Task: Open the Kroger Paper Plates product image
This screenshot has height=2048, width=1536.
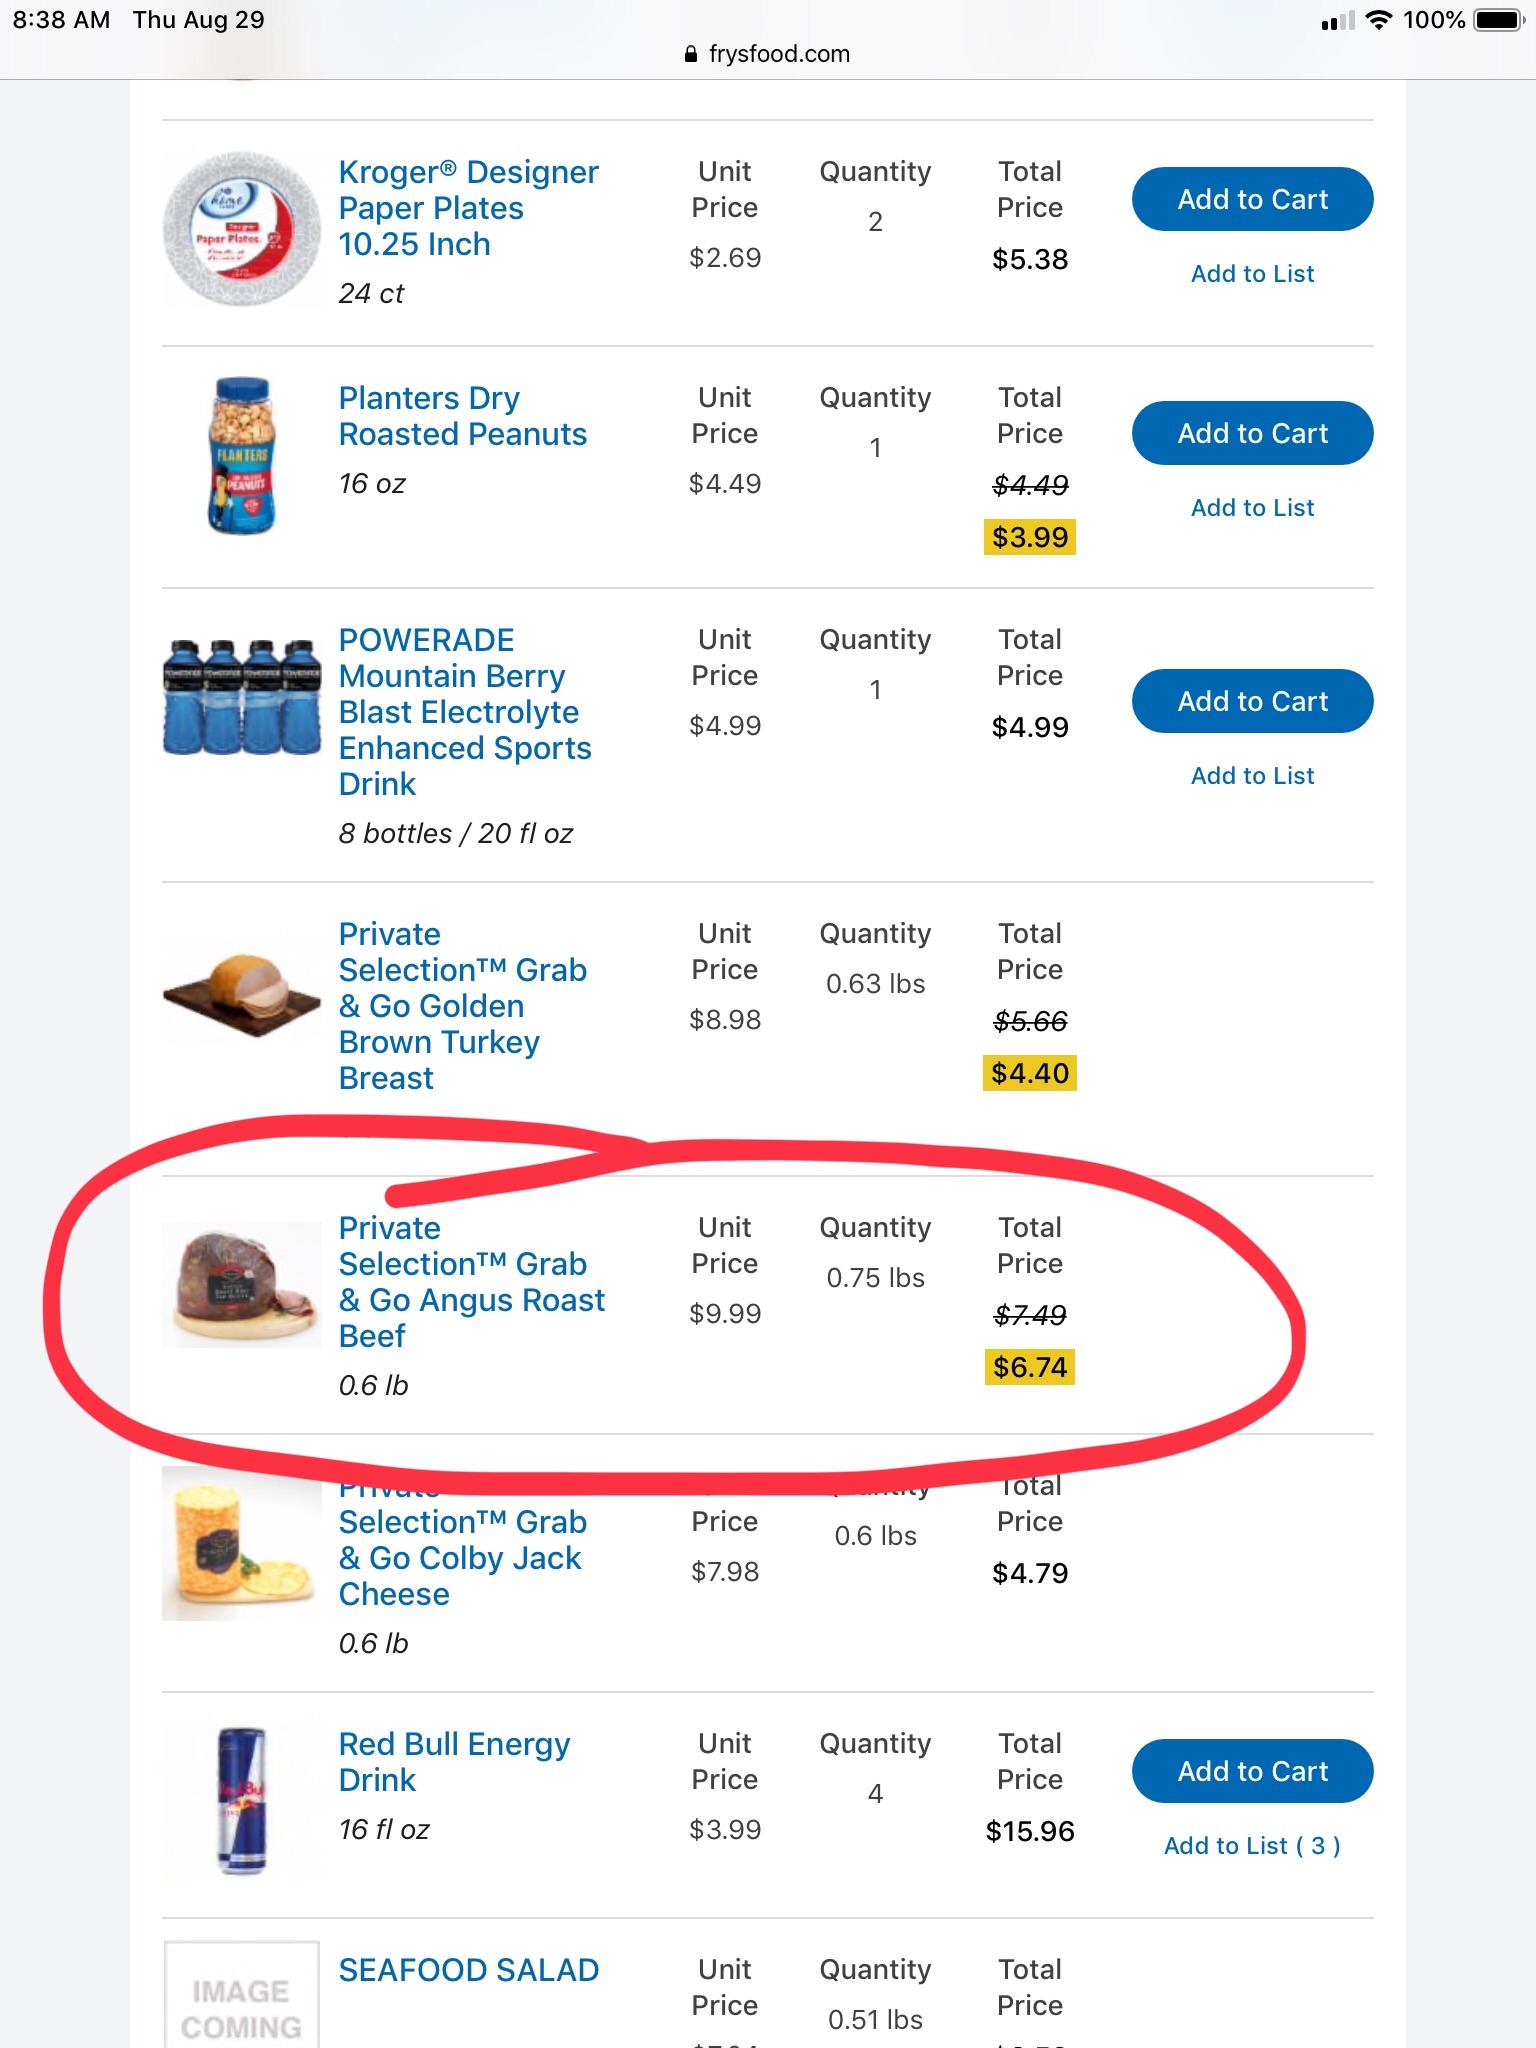Action: point(242,229)
